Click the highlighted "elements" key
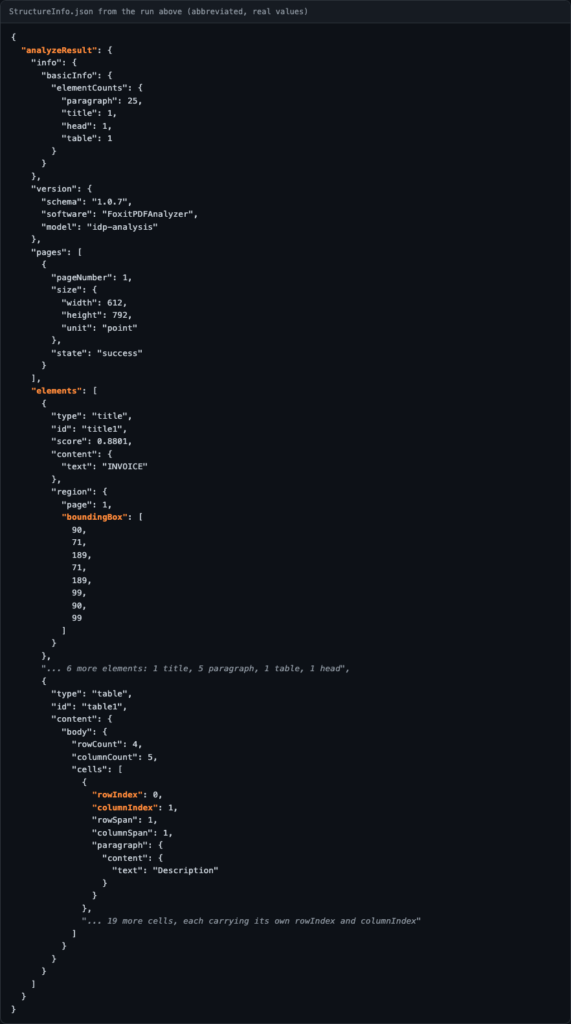571x1024 pixels. coord(55,391)
